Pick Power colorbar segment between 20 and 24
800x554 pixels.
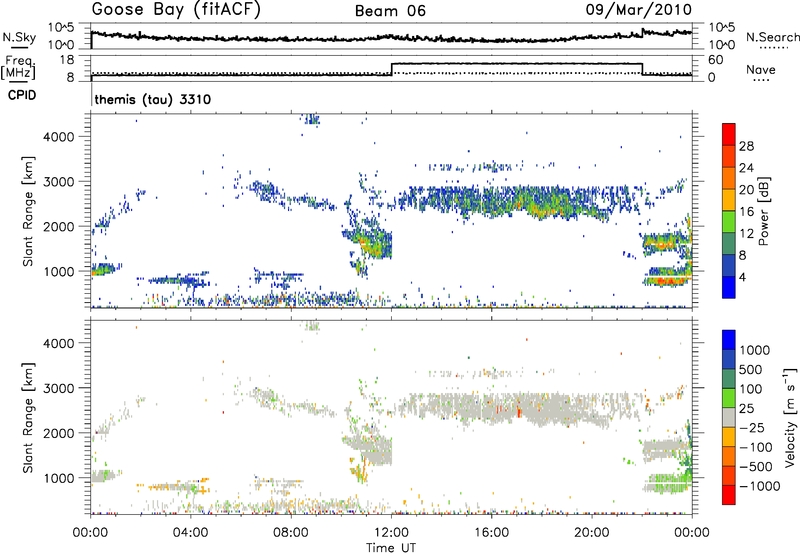(729, 178)
